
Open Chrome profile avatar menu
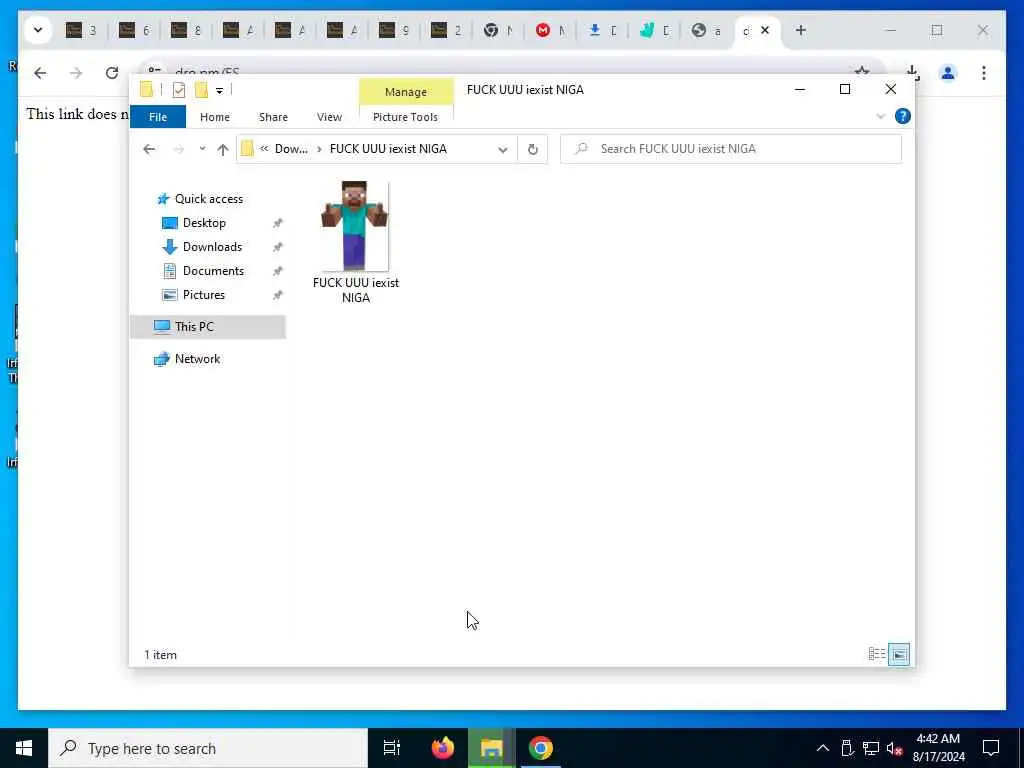click(x=948, y=73)
